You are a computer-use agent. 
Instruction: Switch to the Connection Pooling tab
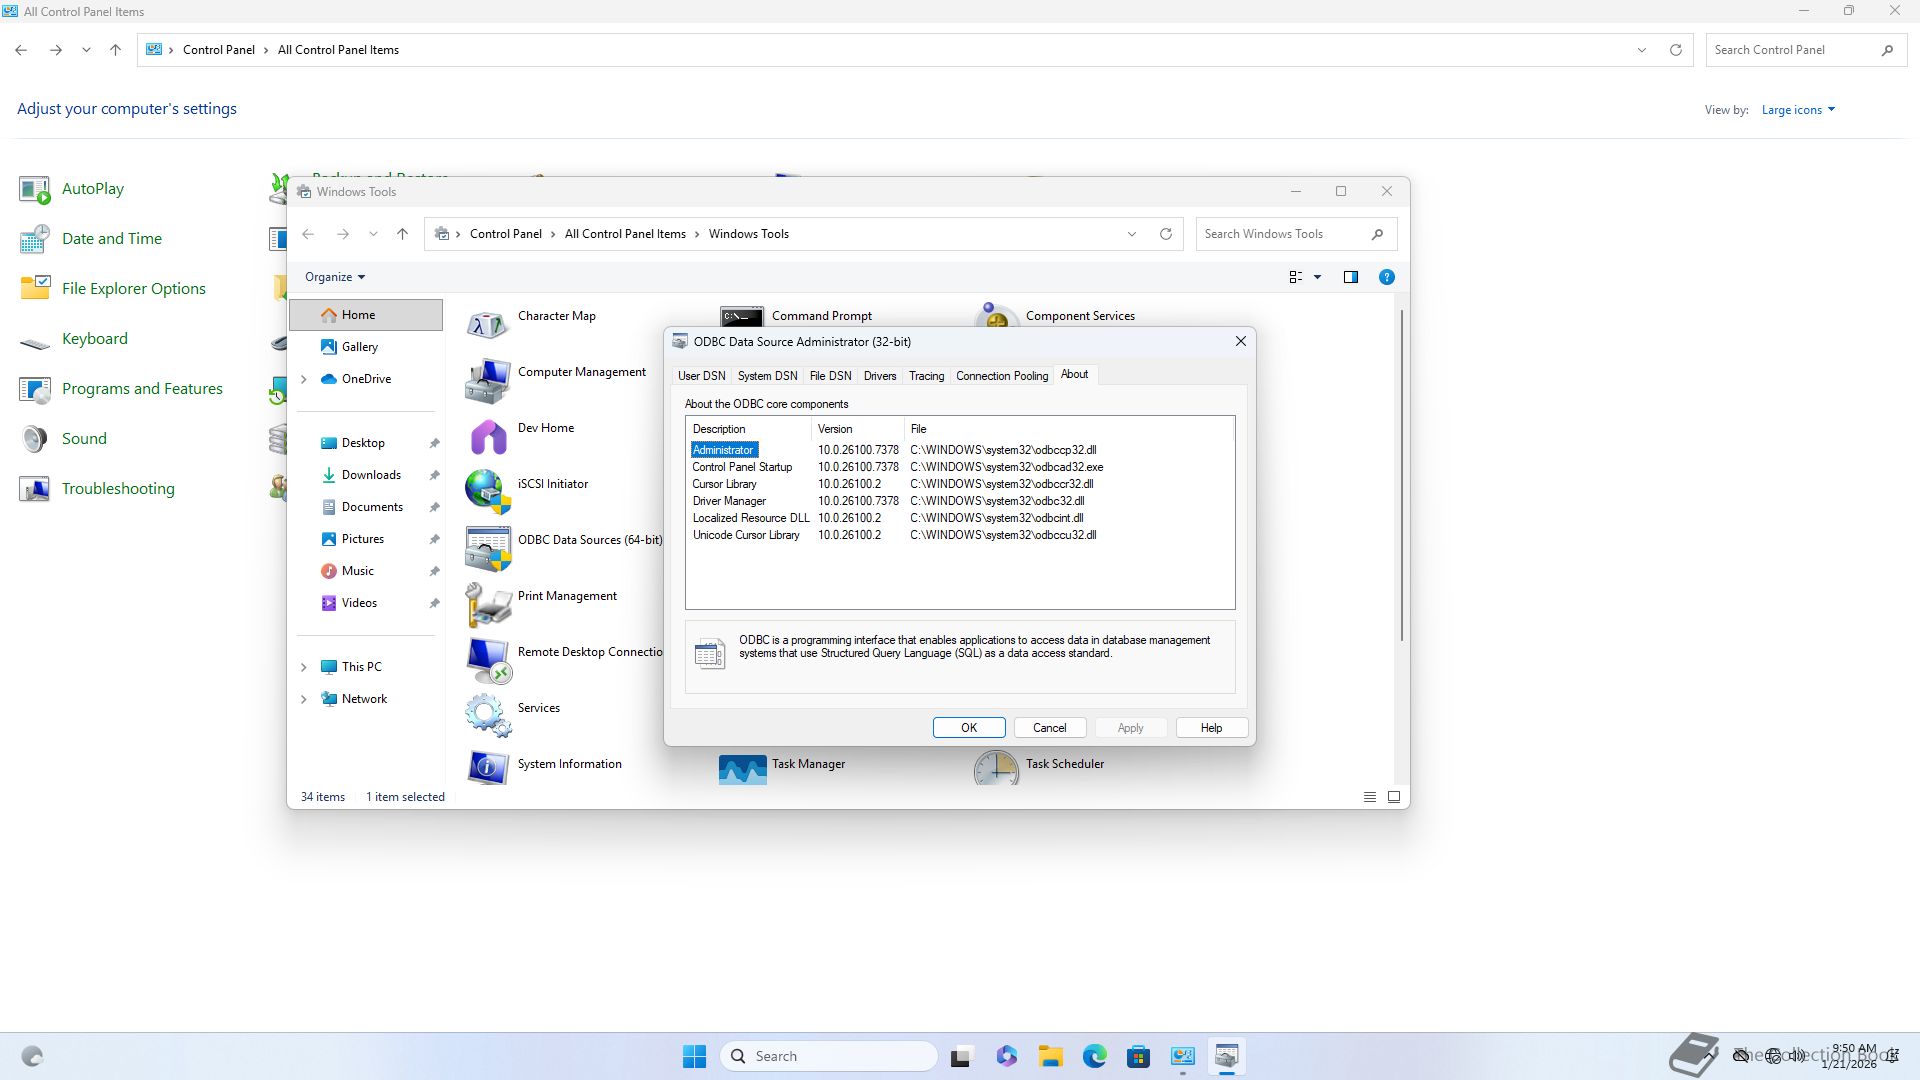click(1001, 376)
